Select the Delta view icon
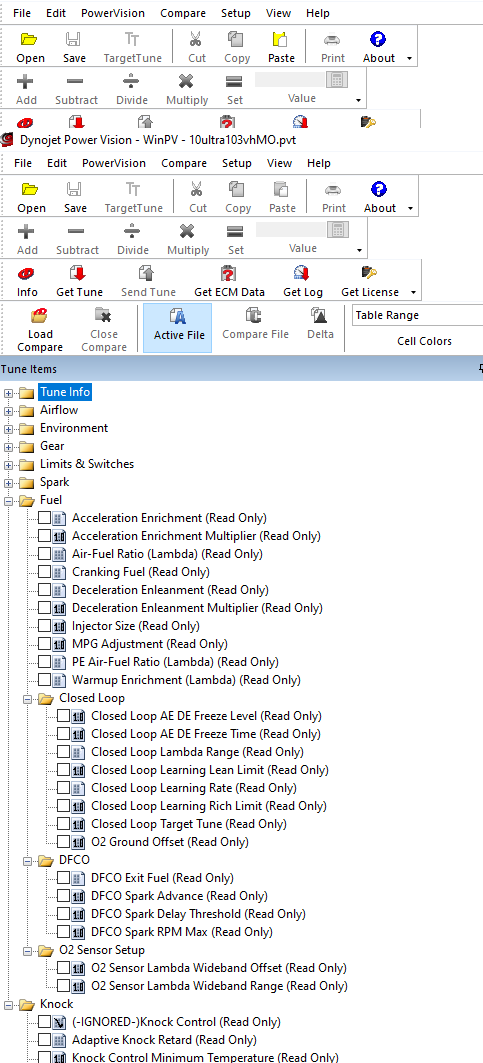This screenshot has height=1063, width=483. (x=320, y=315)
